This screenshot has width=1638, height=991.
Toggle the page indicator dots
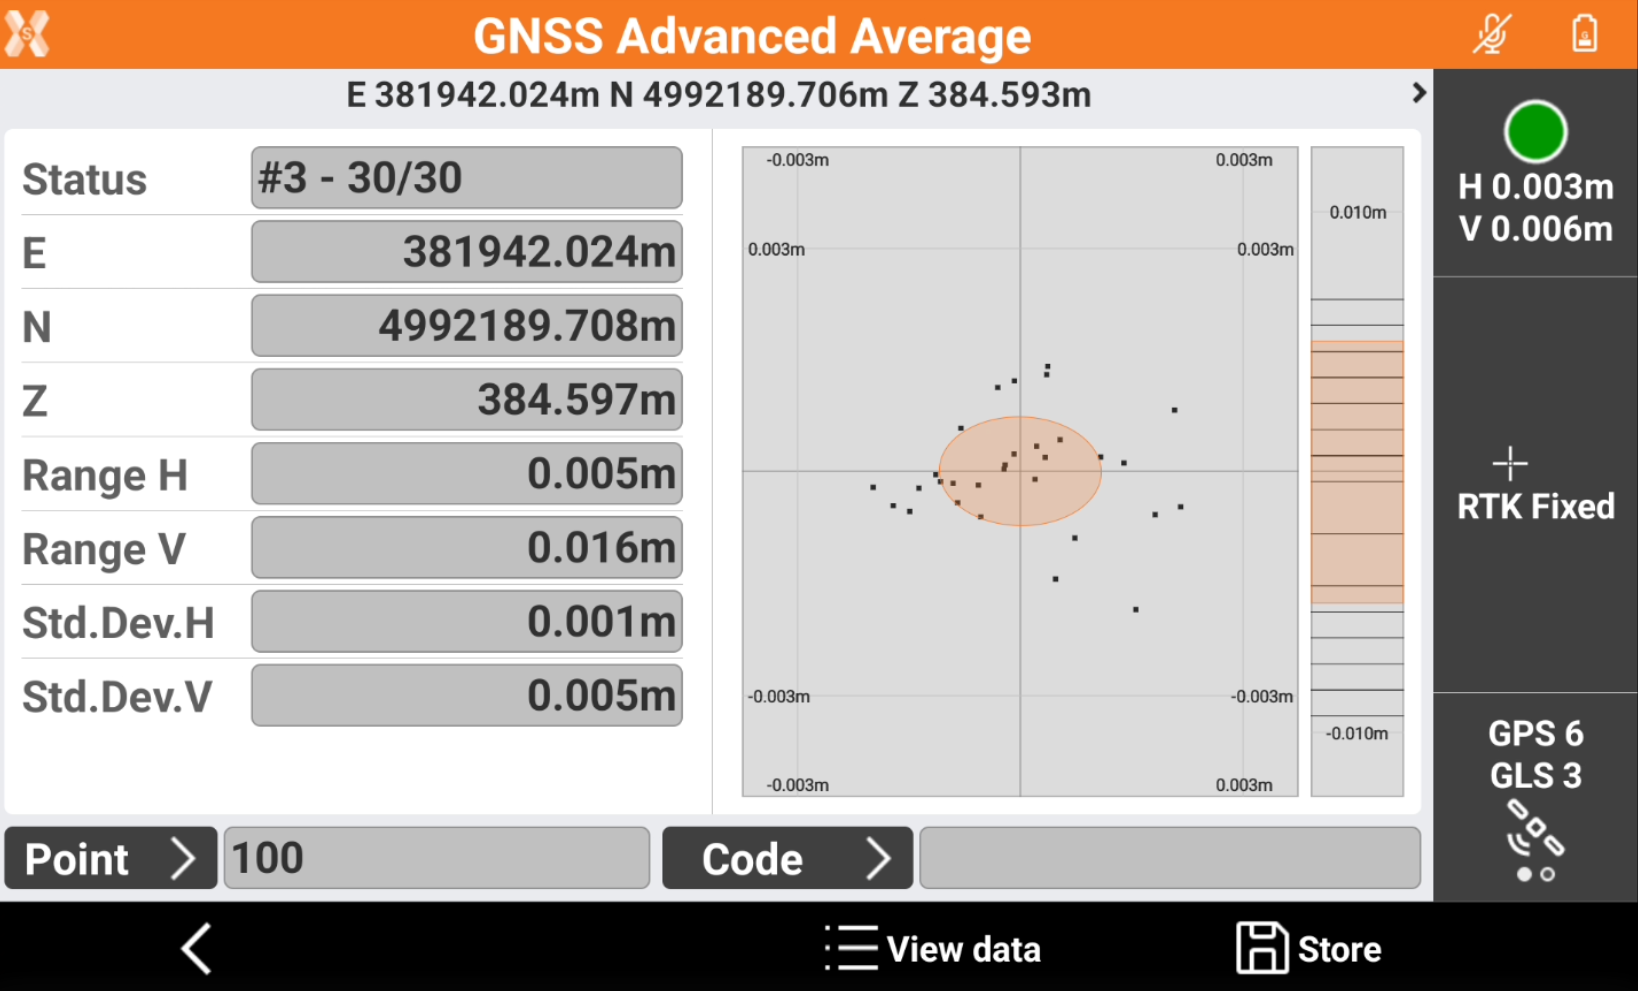coord(1535,875)
